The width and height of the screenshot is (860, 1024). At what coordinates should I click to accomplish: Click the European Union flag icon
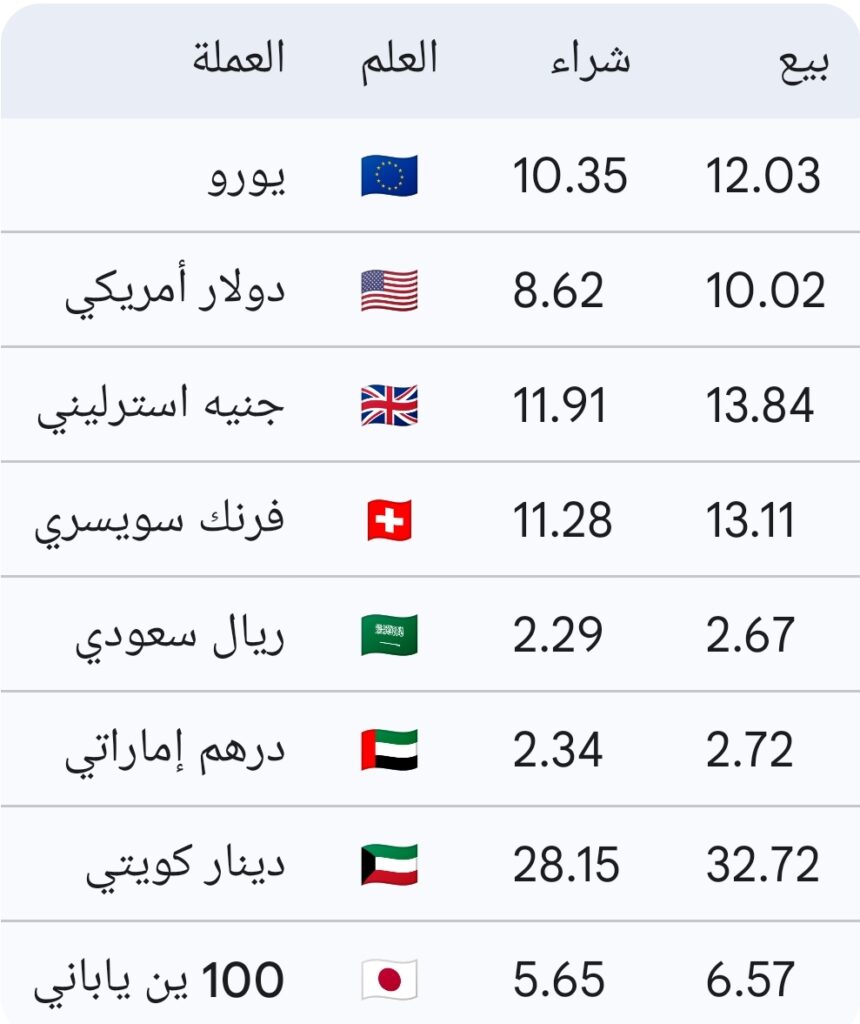pos(389,176)
